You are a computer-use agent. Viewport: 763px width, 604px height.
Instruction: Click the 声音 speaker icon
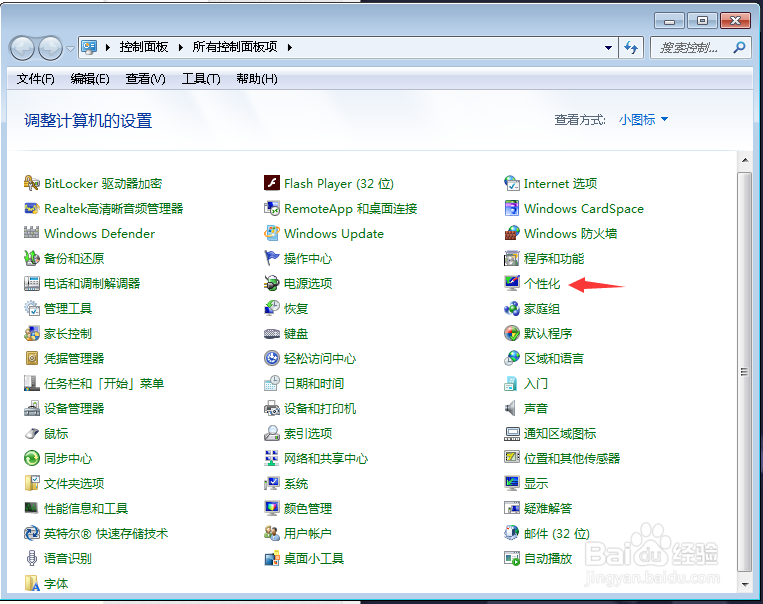510,408
